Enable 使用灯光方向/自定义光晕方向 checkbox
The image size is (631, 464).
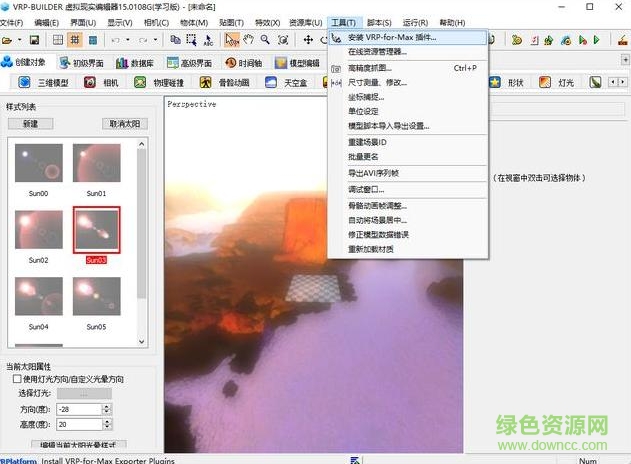pos(17,379)
